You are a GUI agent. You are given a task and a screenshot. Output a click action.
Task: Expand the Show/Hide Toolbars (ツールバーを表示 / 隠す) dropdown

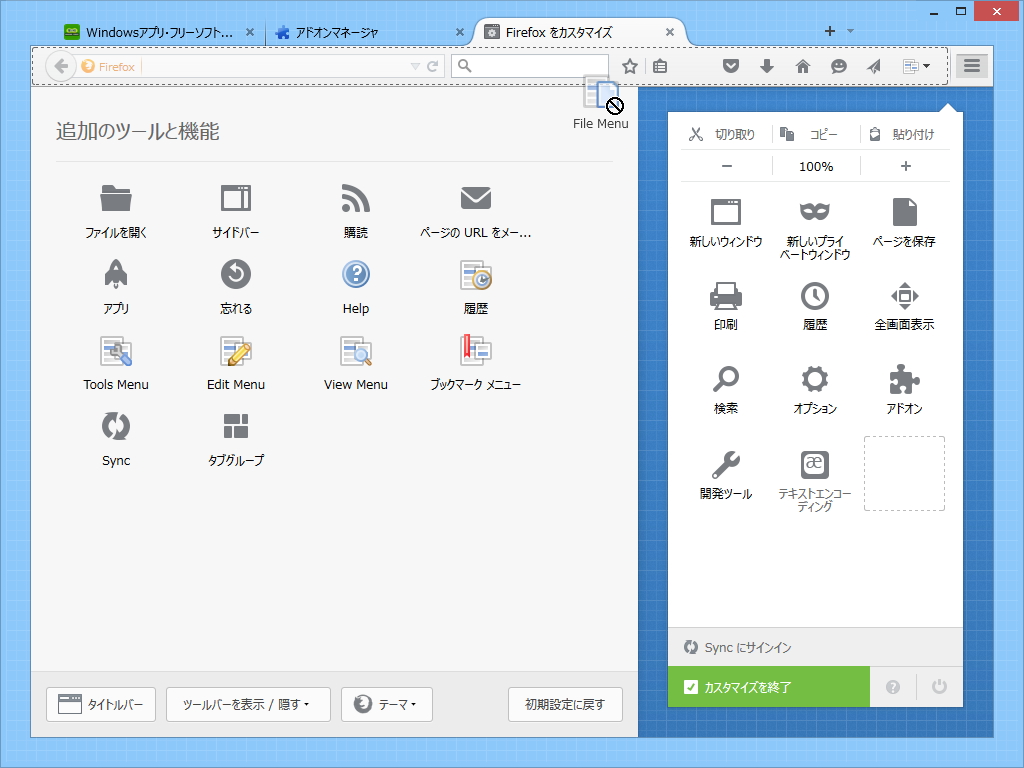coord(248,704)
